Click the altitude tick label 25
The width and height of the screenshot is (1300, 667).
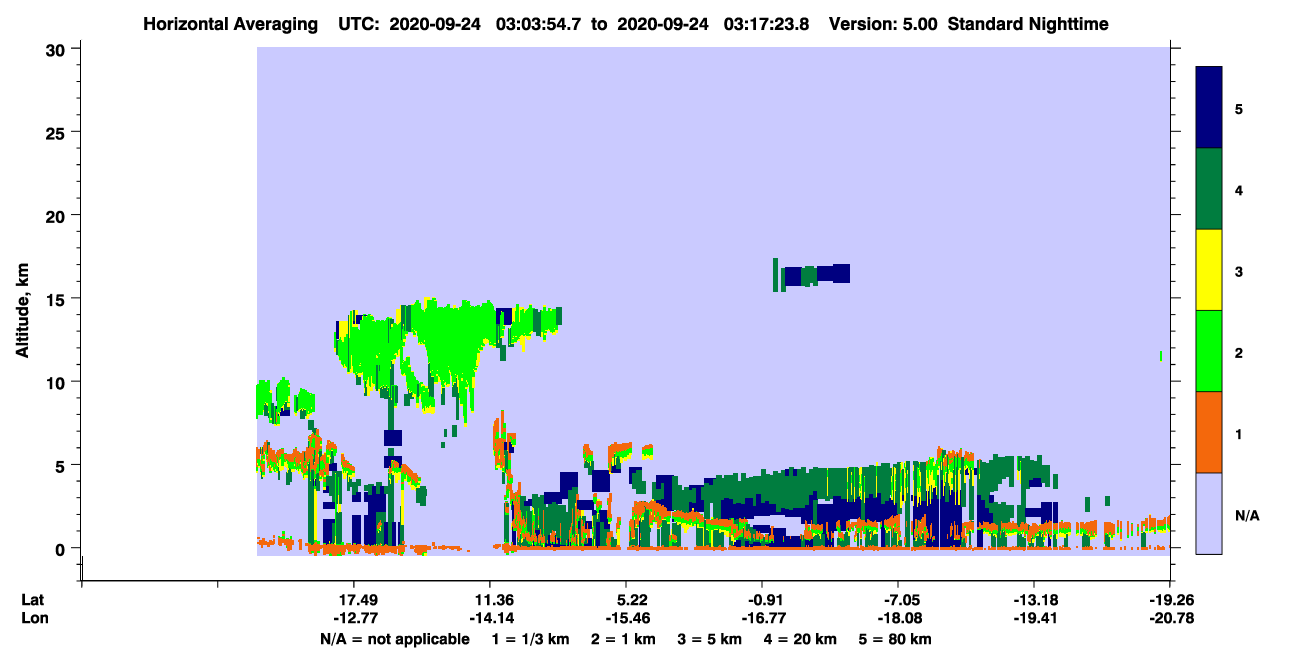(x=58, y=132)
